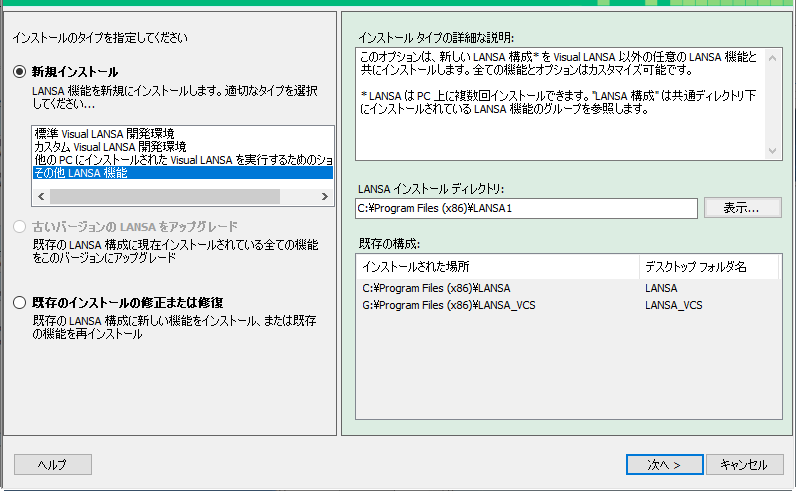
Task: Click the install type list's horizontal scrollbar thumb
Action: coord(164,197)
